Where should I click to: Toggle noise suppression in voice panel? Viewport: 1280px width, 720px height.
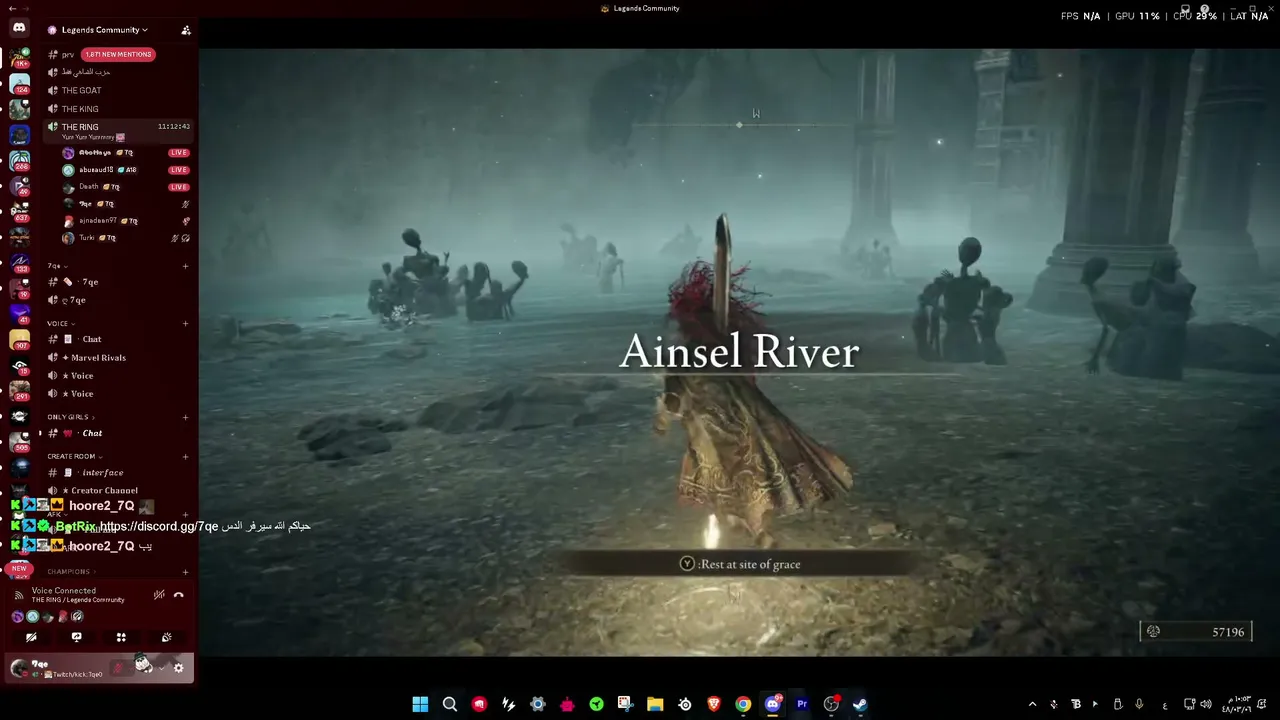pos(159,595)
